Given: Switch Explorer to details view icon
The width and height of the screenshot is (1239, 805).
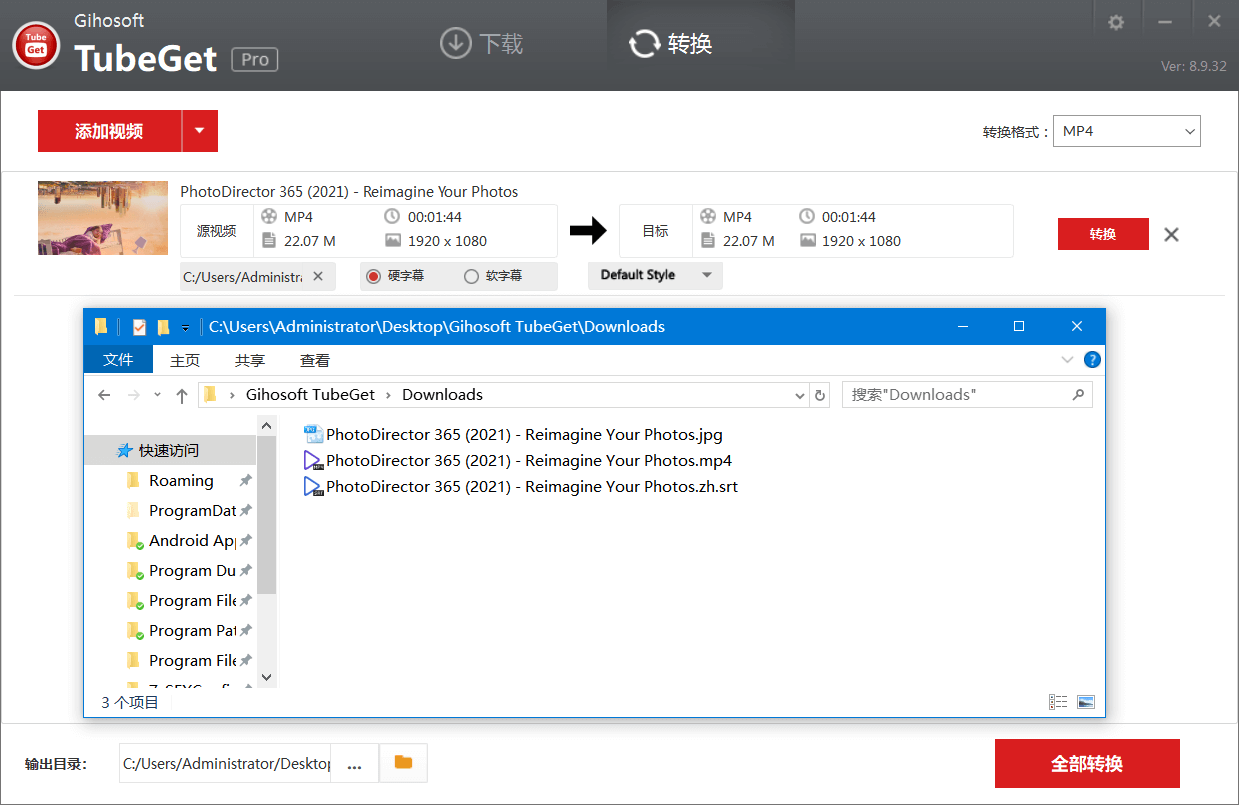Looking at the screenshot, I should (1058, 701).
